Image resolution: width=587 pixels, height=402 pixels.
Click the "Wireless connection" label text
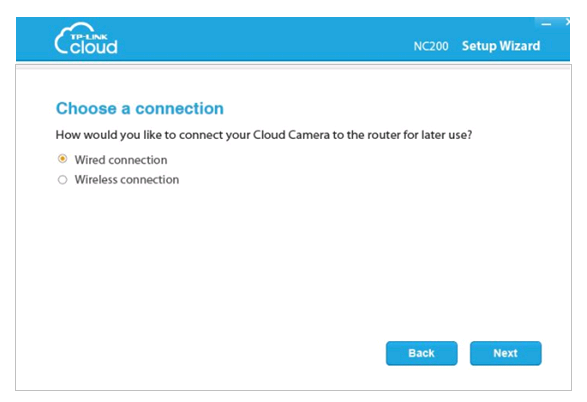(127, 180)
